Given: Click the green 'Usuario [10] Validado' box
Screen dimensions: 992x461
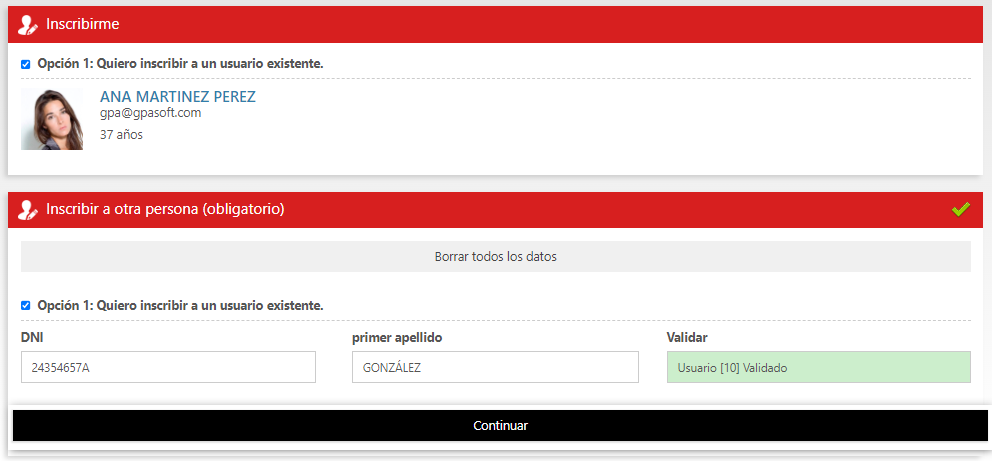Looking at the screenshot, I should (x=818, y=367).
